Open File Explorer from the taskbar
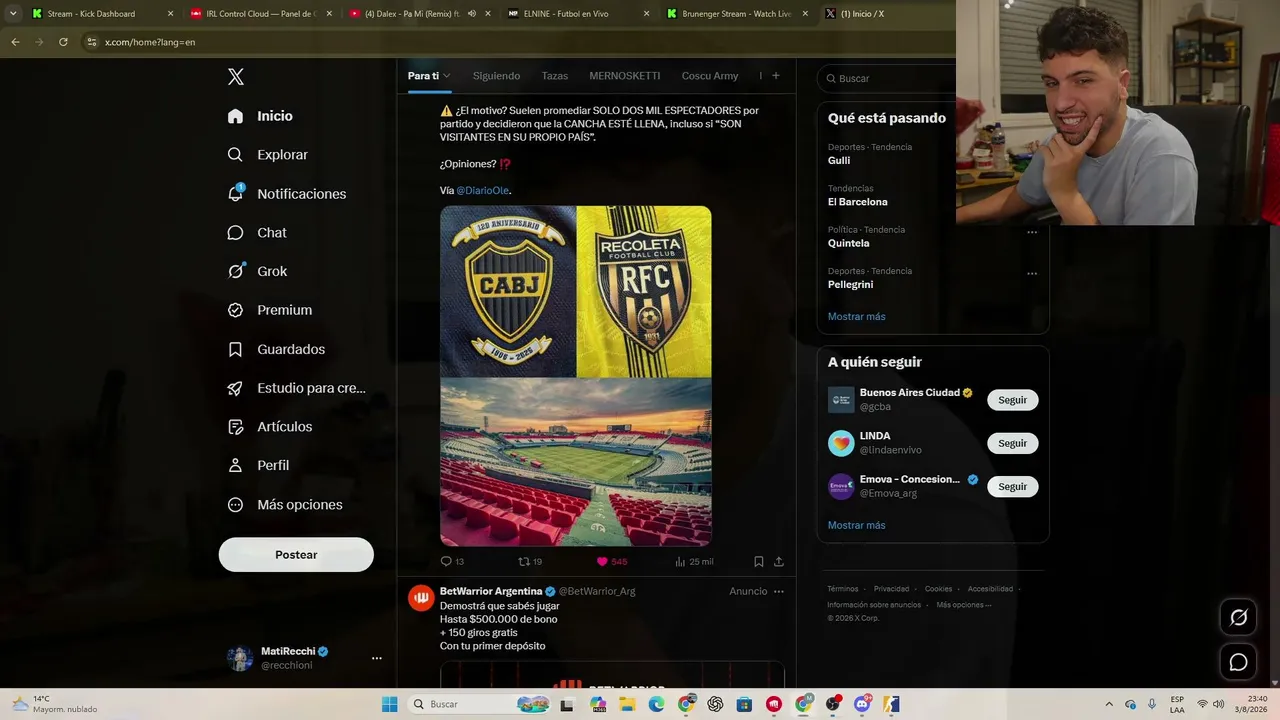Screen dimensions: 1280x720 (x=627, y=704)
